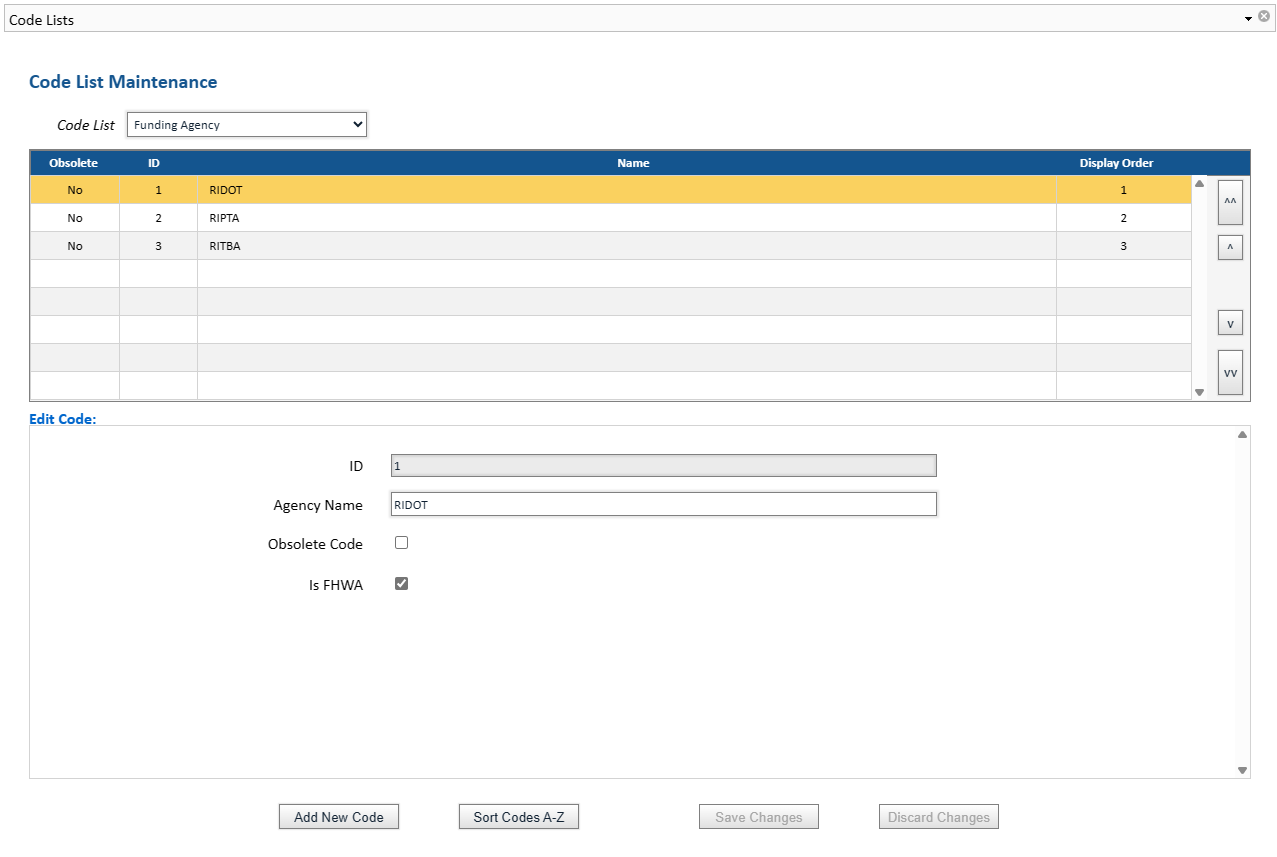This screenshot has width=1277, height=857.
Task: Click the disabled ID field
Action: 664,465
